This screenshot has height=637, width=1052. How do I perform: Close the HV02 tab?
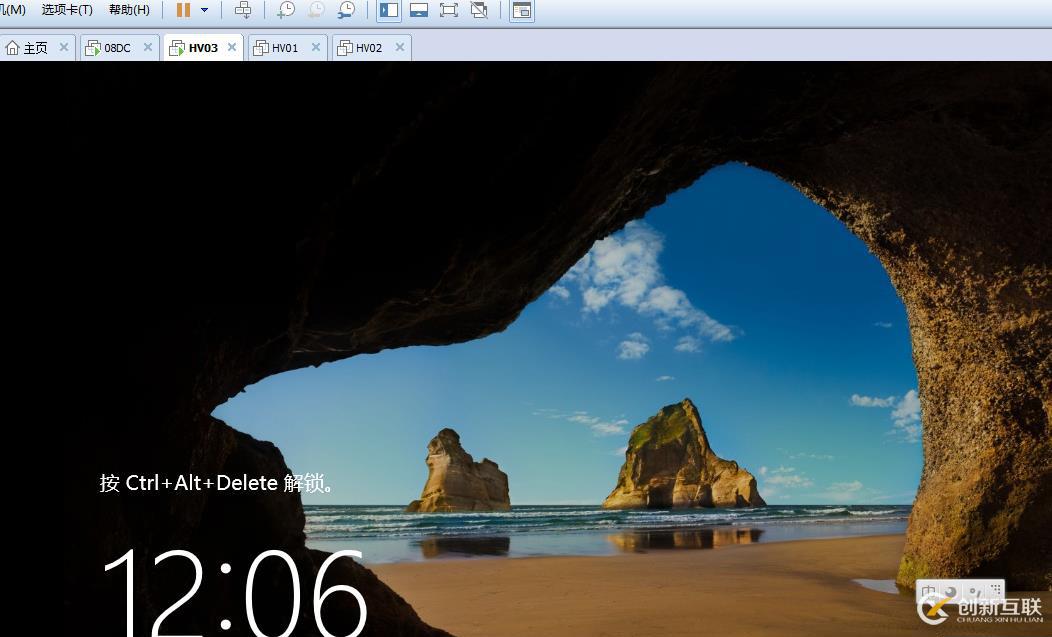click(x=400, y=47)
